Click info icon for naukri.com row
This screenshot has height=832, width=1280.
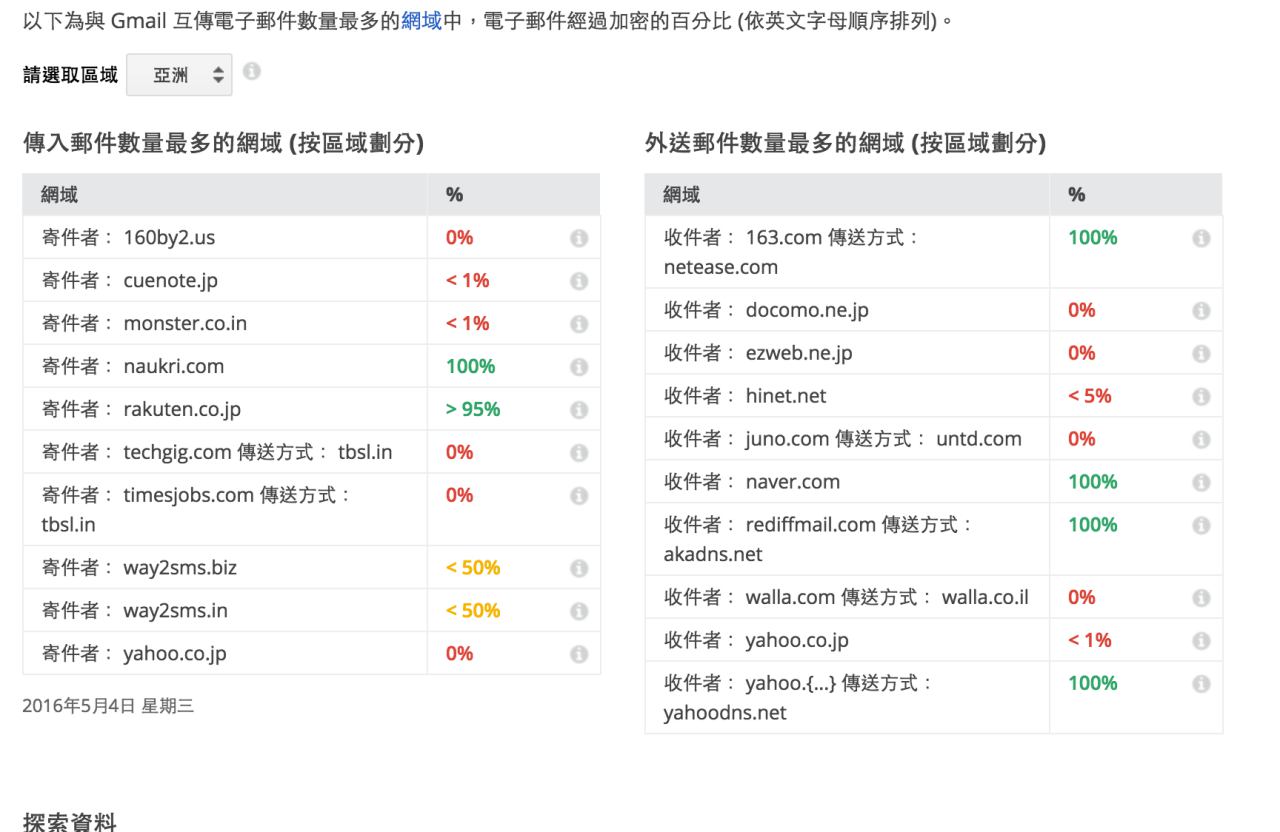pyautogui.click(x=578, y=367)
